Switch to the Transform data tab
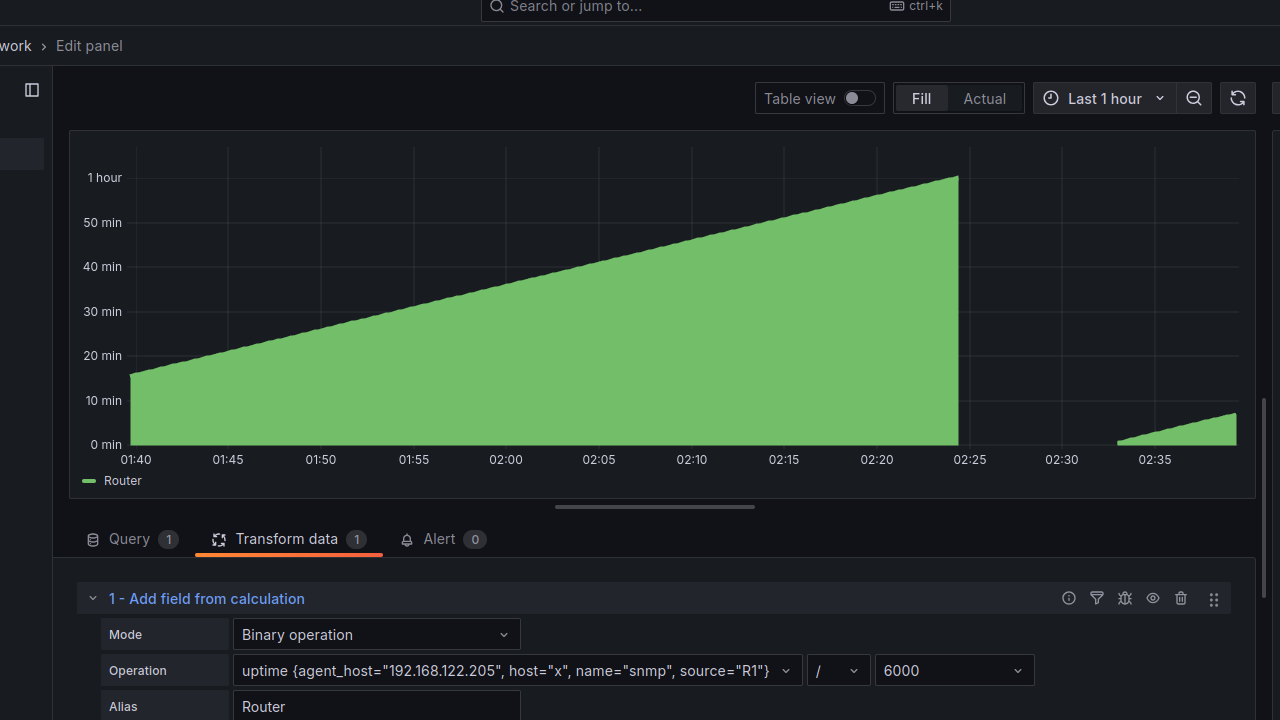This screenshot has height=720, width=1280. pyautogui.click(x=289, y=539)
